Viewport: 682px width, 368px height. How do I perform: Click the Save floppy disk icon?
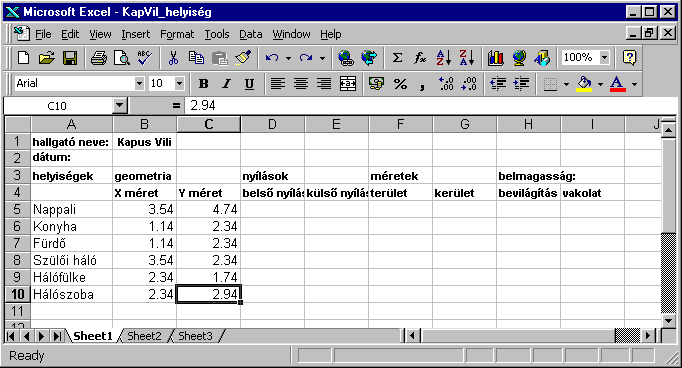tap(70, 58)
